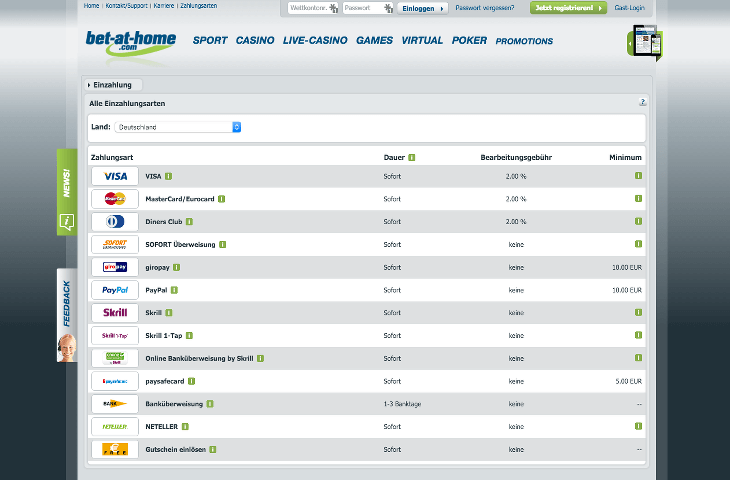Image resolution: width=730 pixels, height=480 pixels.
Task: Click the help question mark icon
Action: pyautogui.click(x=642, y=102)
